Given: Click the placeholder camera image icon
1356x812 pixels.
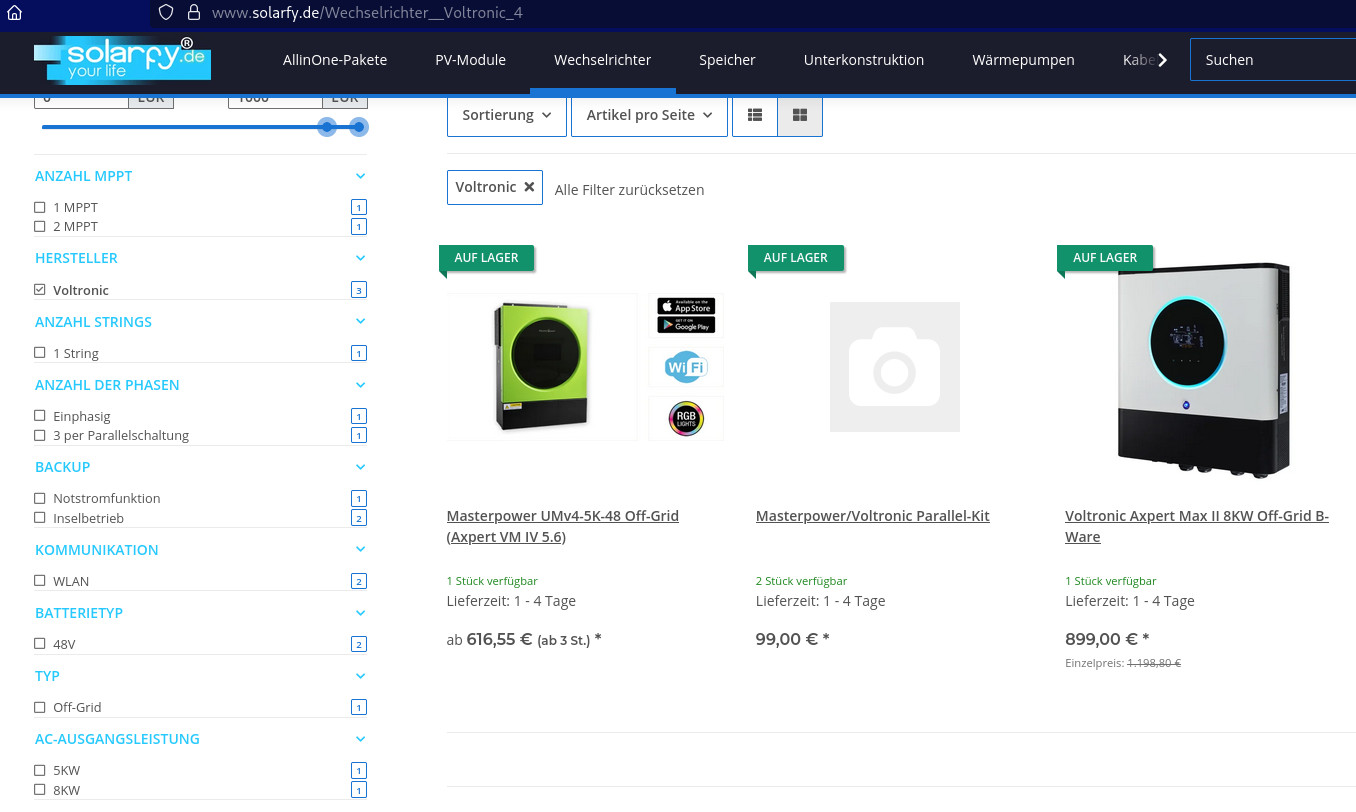Looking at the screenshot, I should click(x=895, y=367).
